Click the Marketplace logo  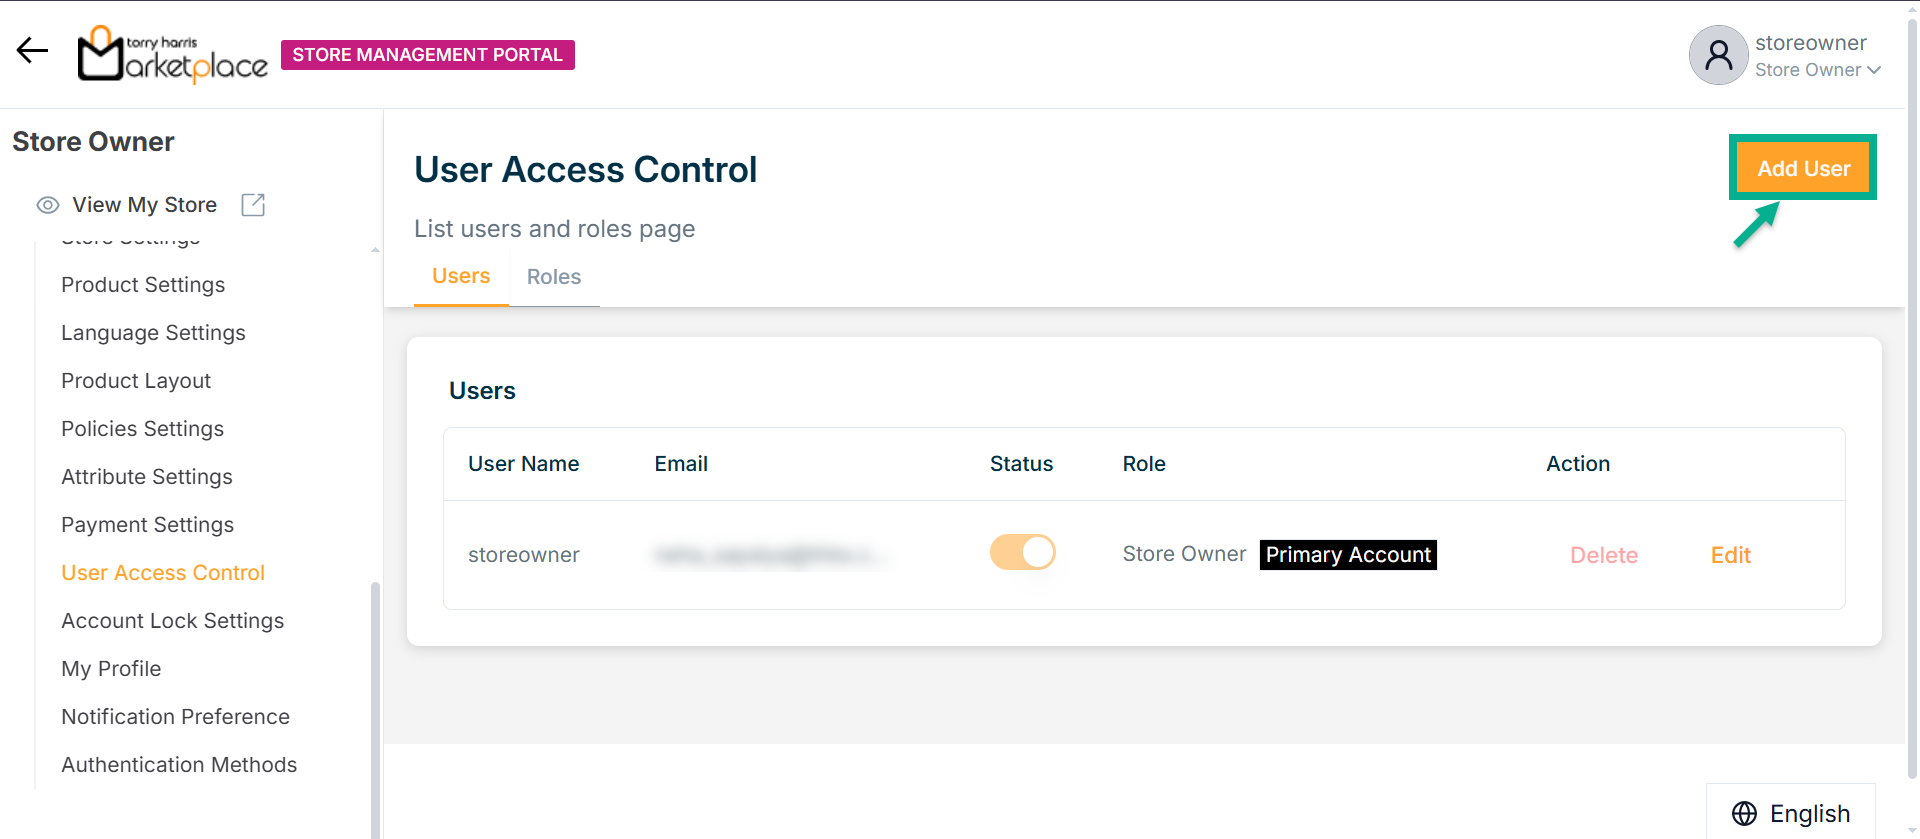pyautogui.click(x=173, y=54)
